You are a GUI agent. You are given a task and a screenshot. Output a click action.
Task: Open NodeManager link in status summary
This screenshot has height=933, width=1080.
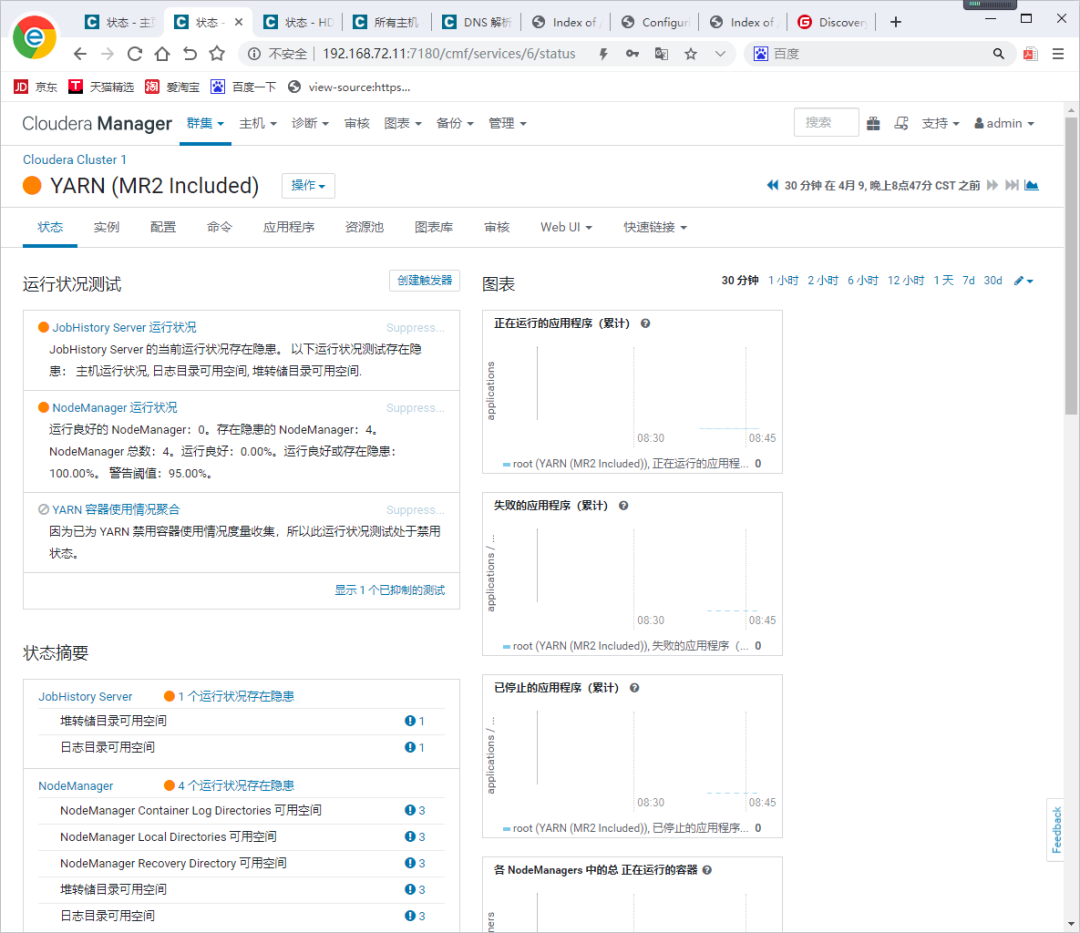point(76,786)
